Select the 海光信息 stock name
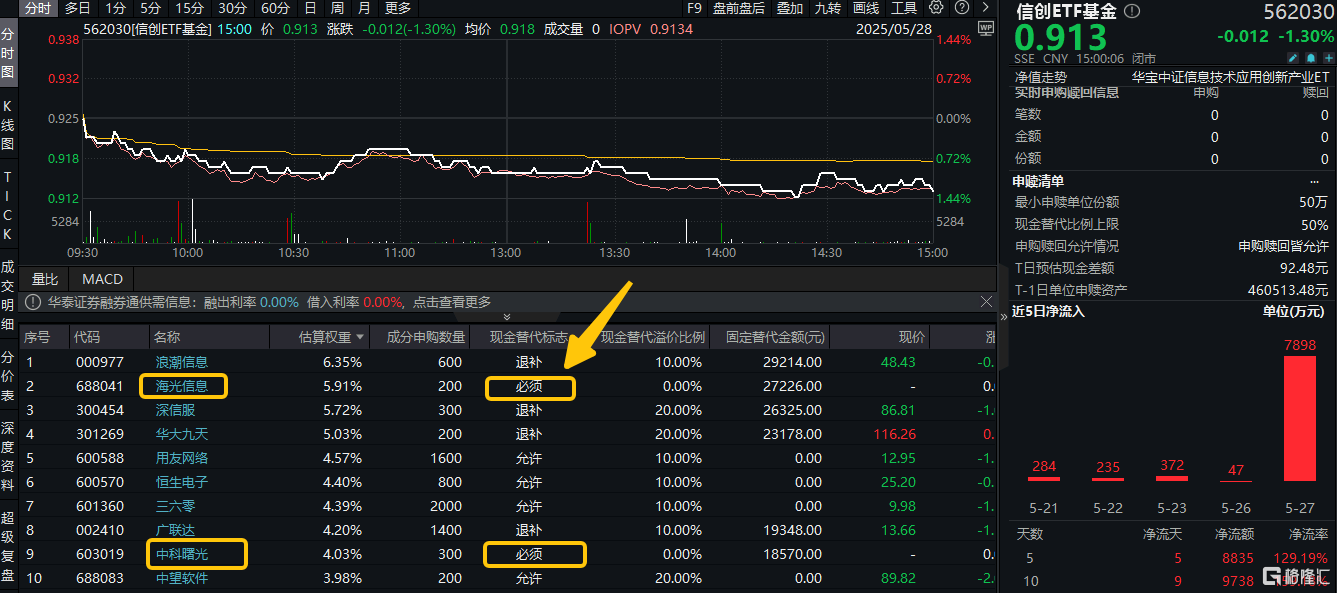The image size is (1337, 593). pos(182,386)
